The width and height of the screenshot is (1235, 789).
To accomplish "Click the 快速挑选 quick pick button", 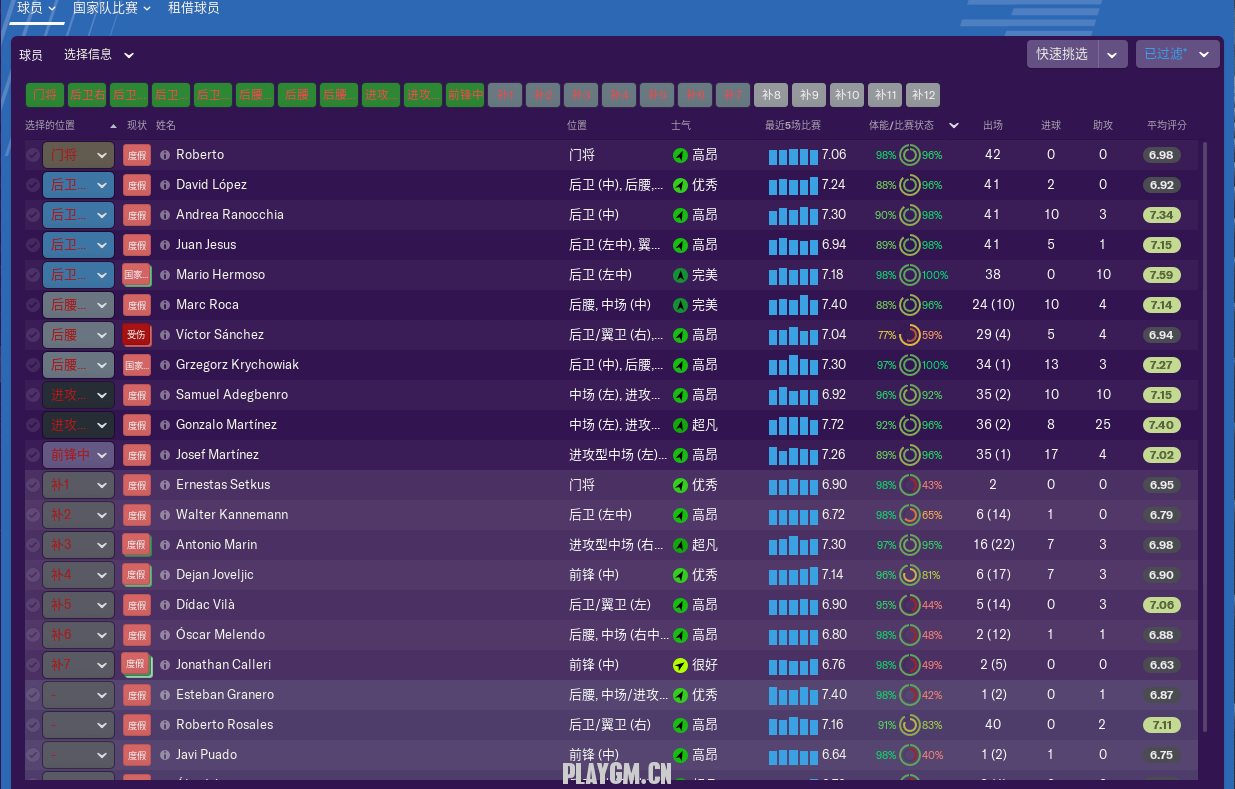I will (x=1062, y=54).
